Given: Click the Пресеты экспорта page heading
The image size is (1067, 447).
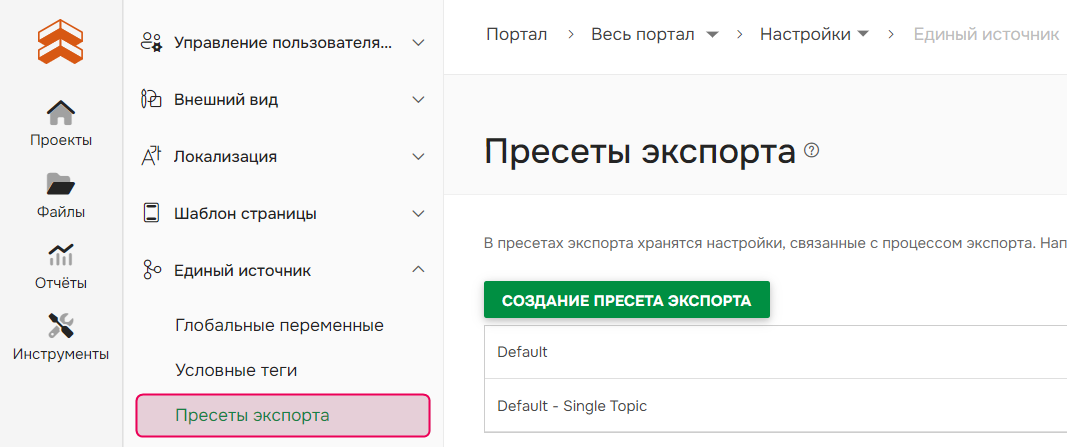Looking at the screenshot, I should click(640, 152).
